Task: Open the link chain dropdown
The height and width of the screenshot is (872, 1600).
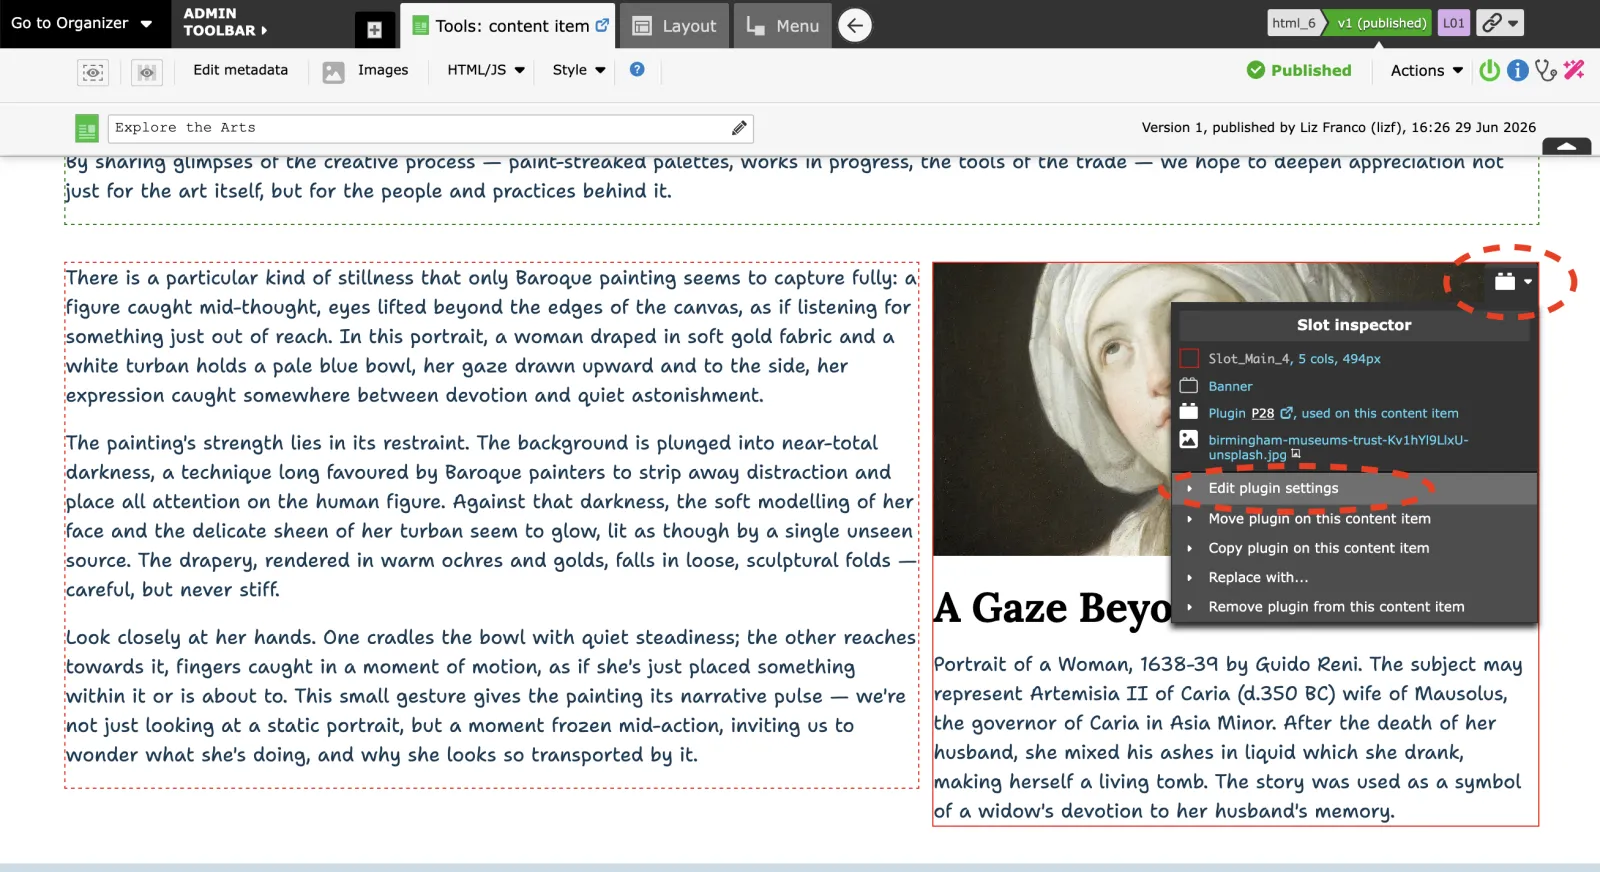Action: click(1500, 23)
